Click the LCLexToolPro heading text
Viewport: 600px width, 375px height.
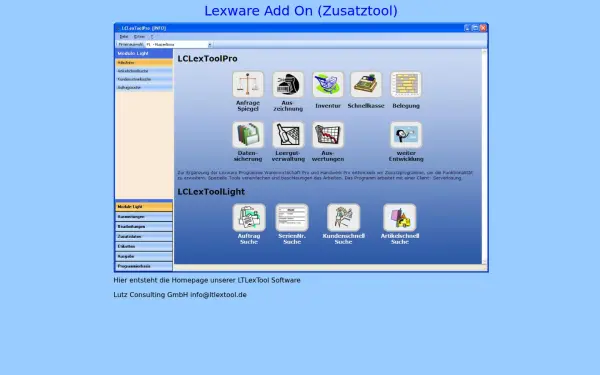207,59
